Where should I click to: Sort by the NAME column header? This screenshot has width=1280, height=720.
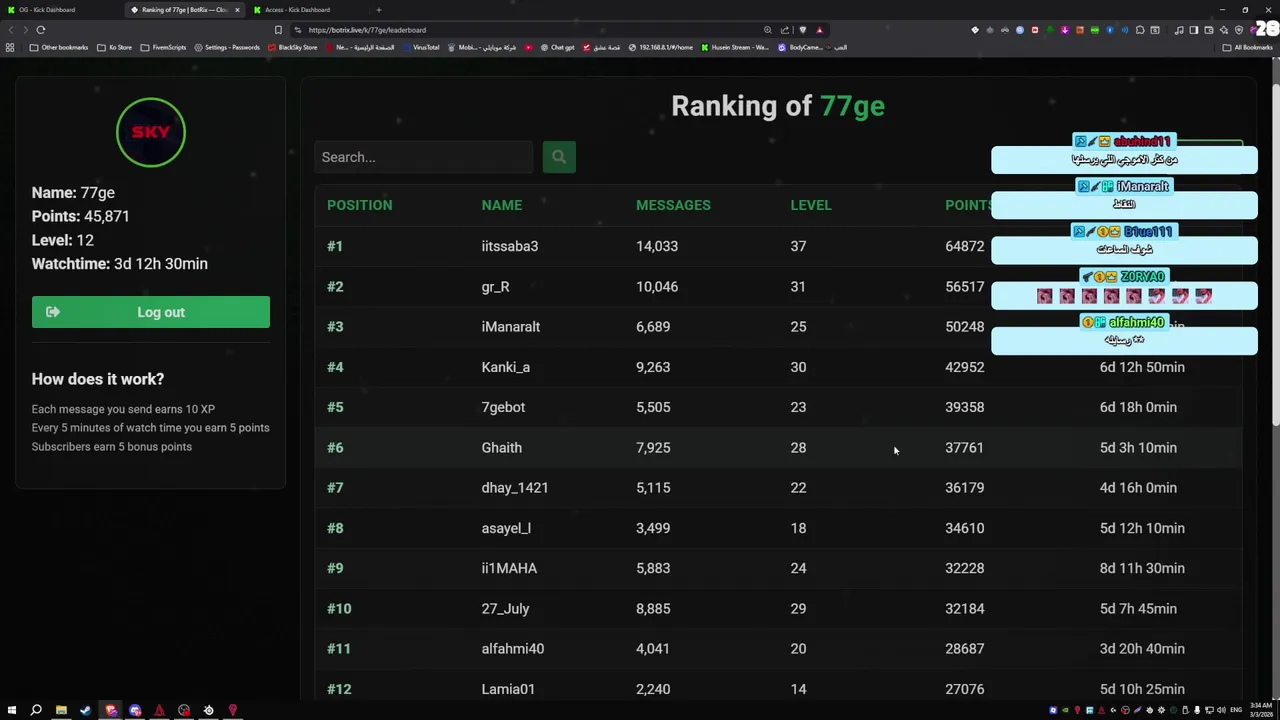(x=501, y=205)
